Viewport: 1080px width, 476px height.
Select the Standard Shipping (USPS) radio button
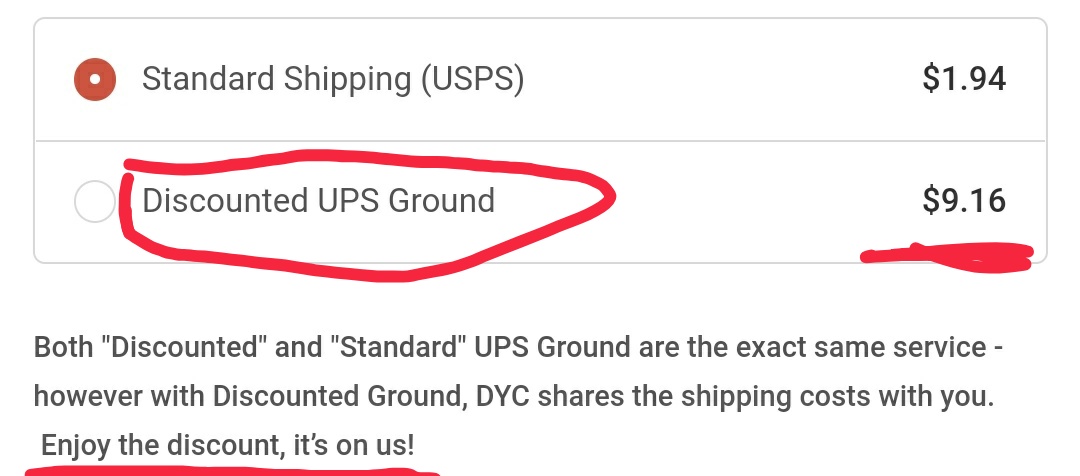[95, 79]
